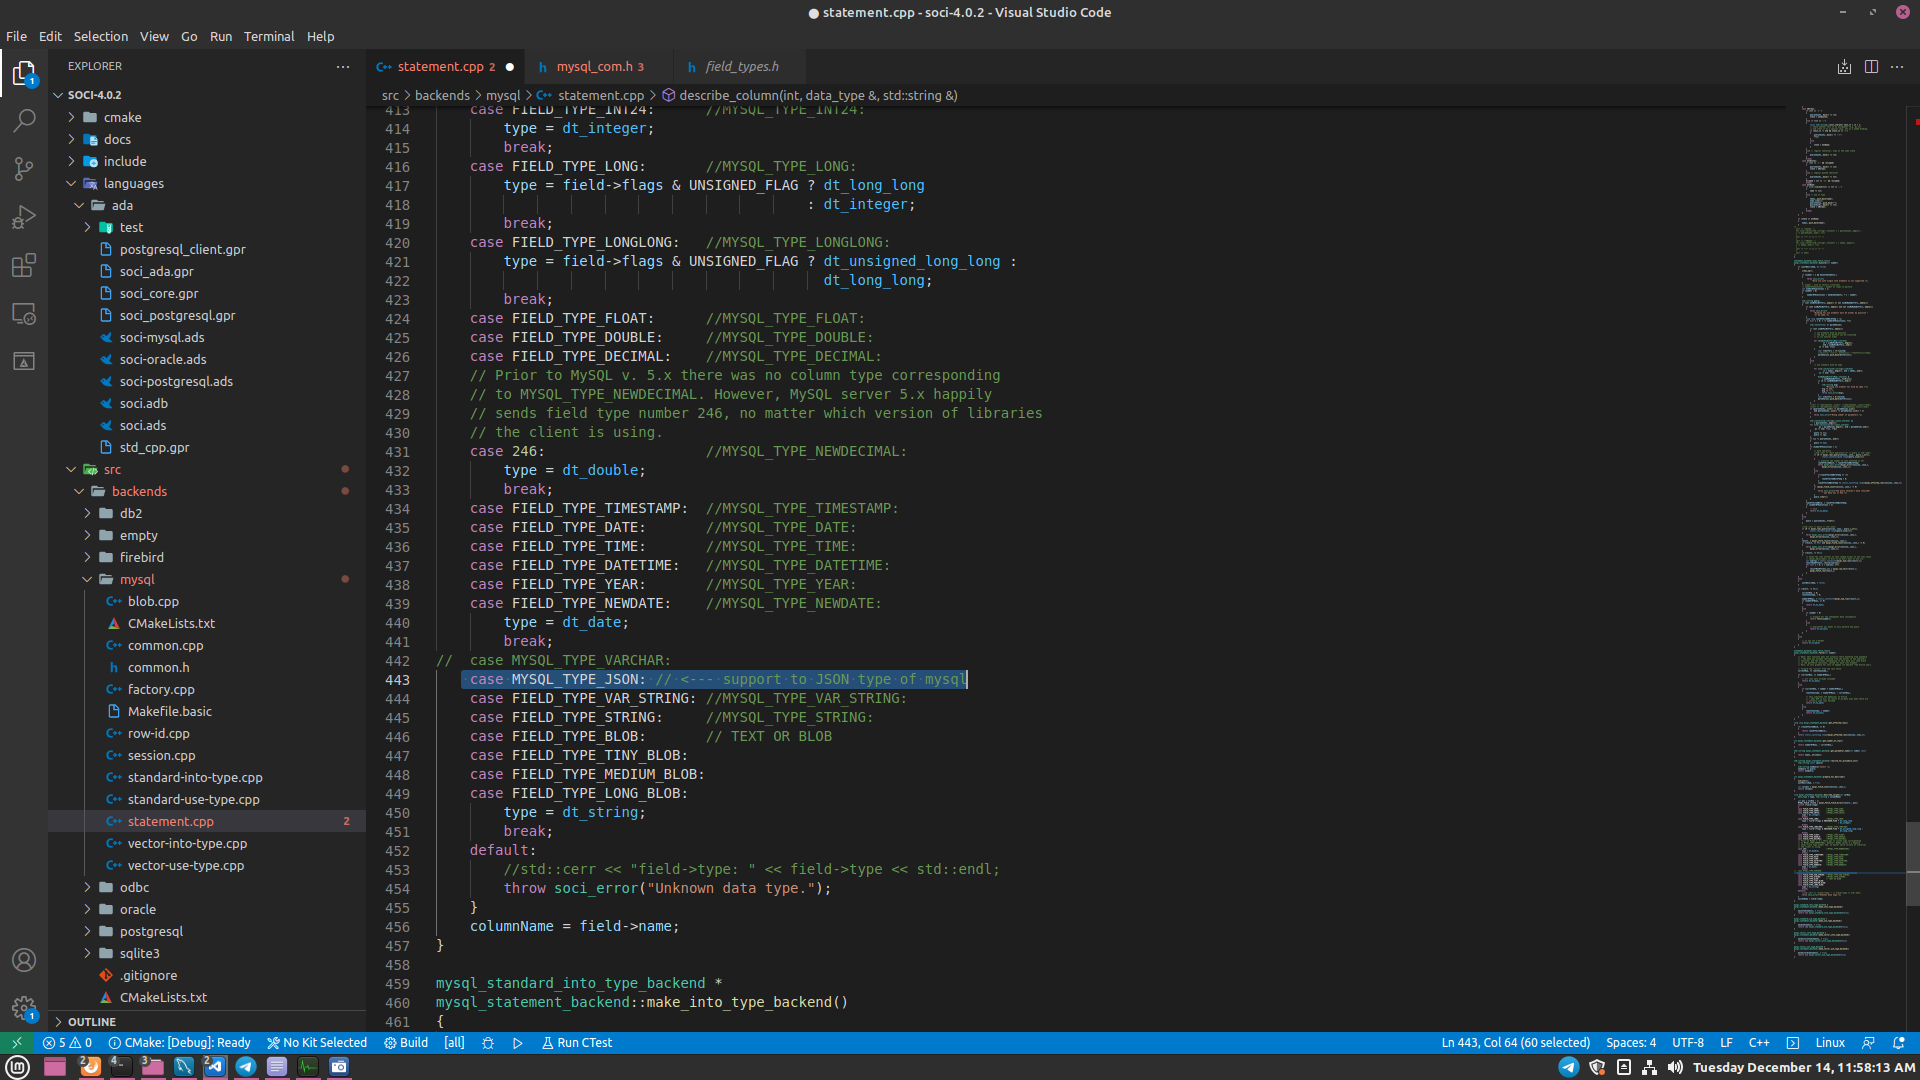Open Run and Debug view
The height and width of the screenshot is (1080, 1920).
24,217
